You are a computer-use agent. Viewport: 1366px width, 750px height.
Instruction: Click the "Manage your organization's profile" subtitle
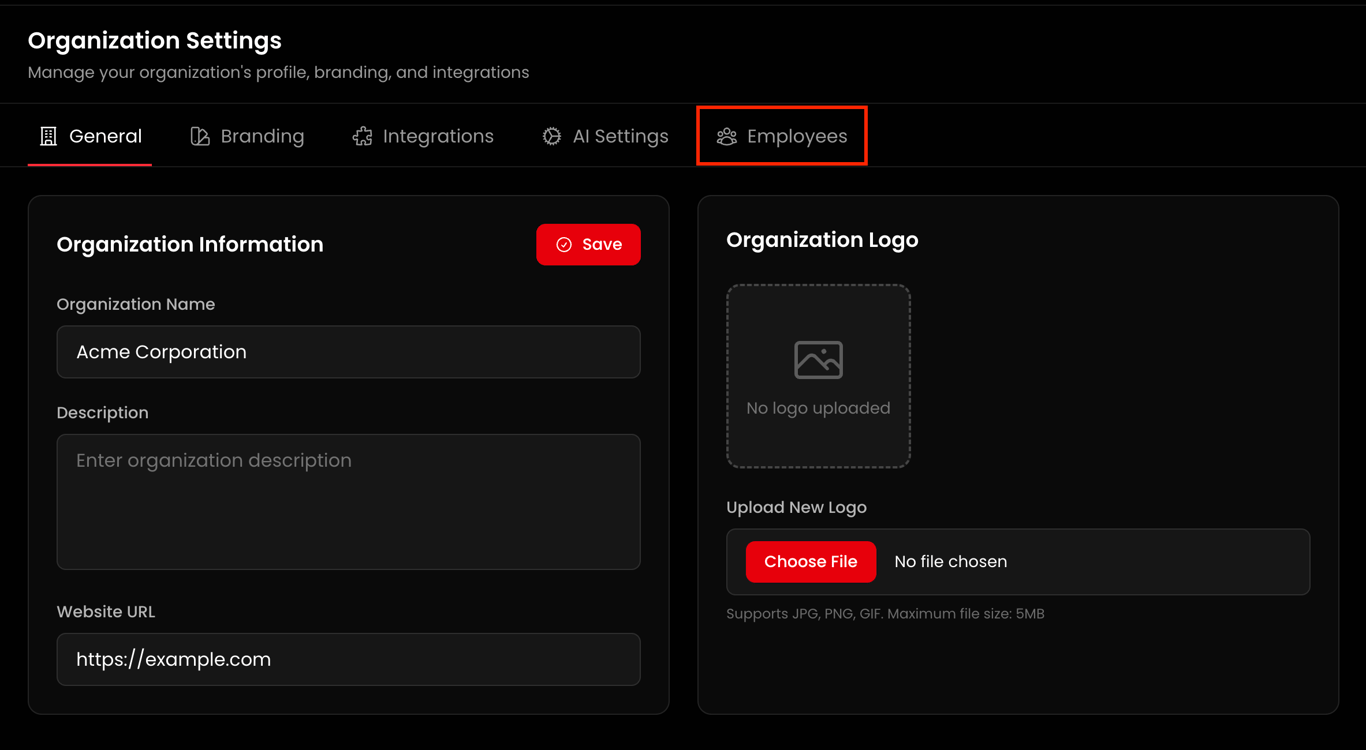(x=279, y=73)
